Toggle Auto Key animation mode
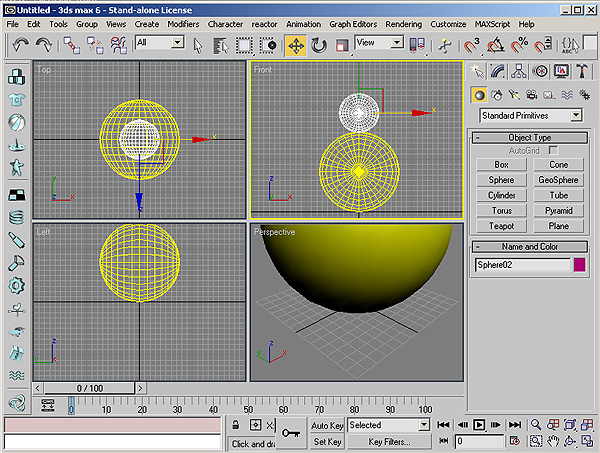The image size is (600, 453). (327, 425)
